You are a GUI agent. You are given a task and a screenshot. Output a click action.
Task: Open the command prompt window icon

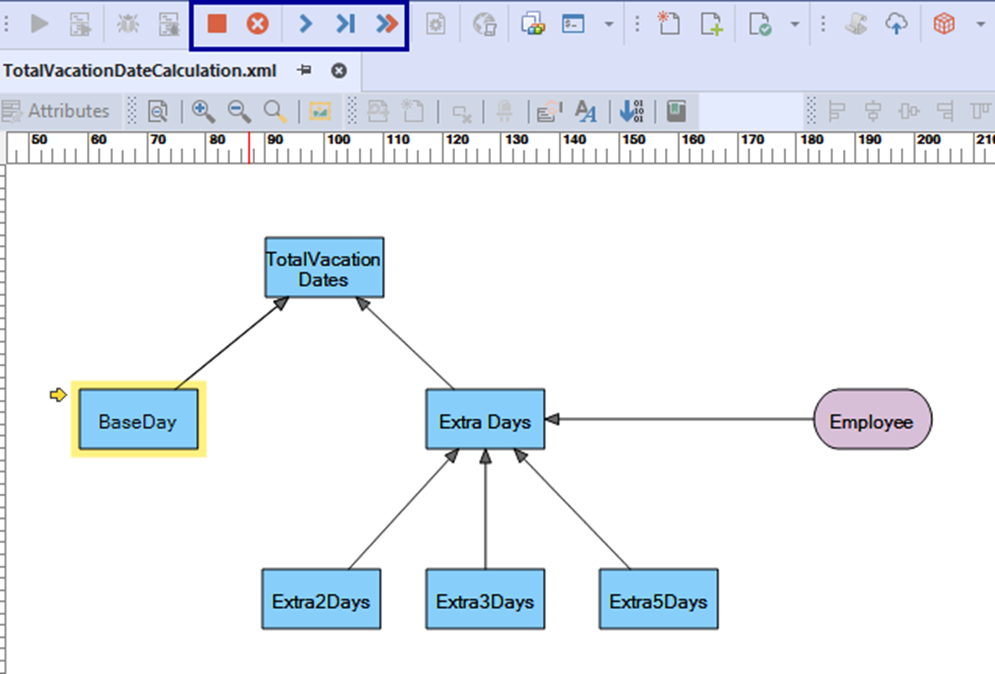[573, 24]
